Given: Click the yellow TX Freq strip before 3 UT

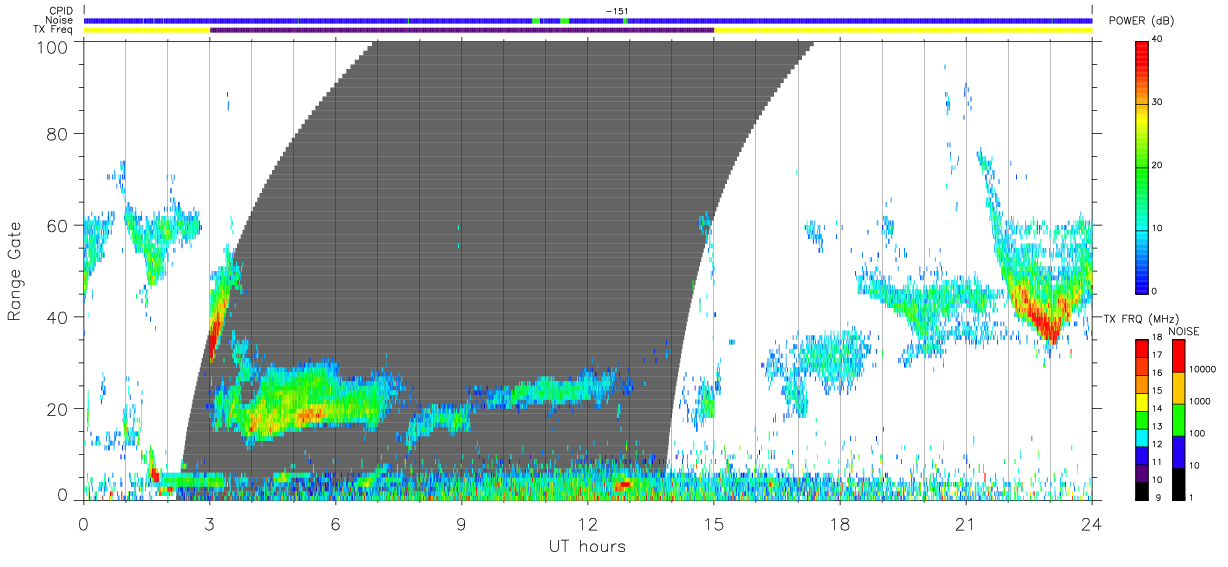Looking at the screenshot, I should (x=147, y=30).
